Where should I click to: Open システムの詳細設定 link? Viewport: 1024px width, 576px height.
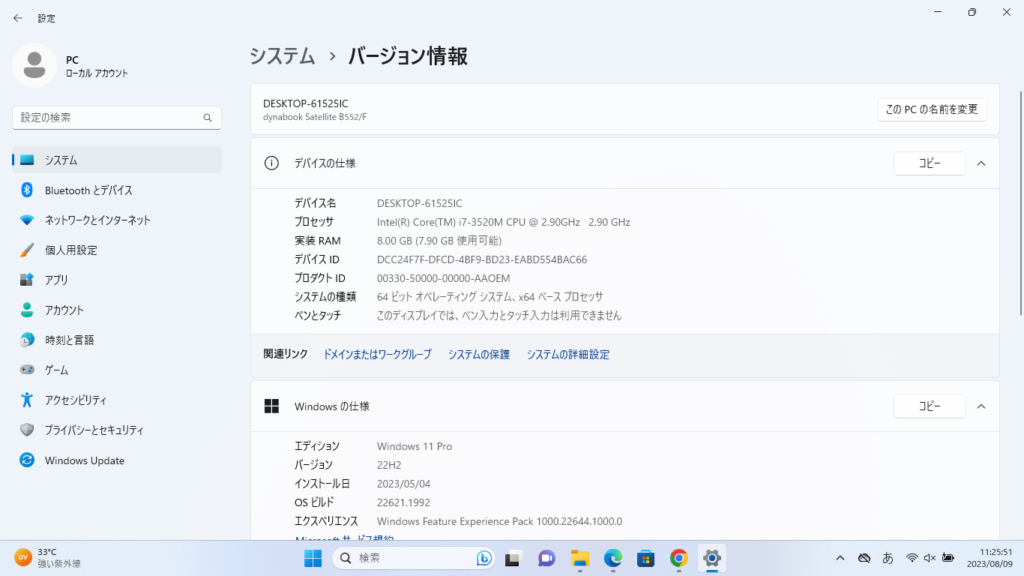pos(568,354)
